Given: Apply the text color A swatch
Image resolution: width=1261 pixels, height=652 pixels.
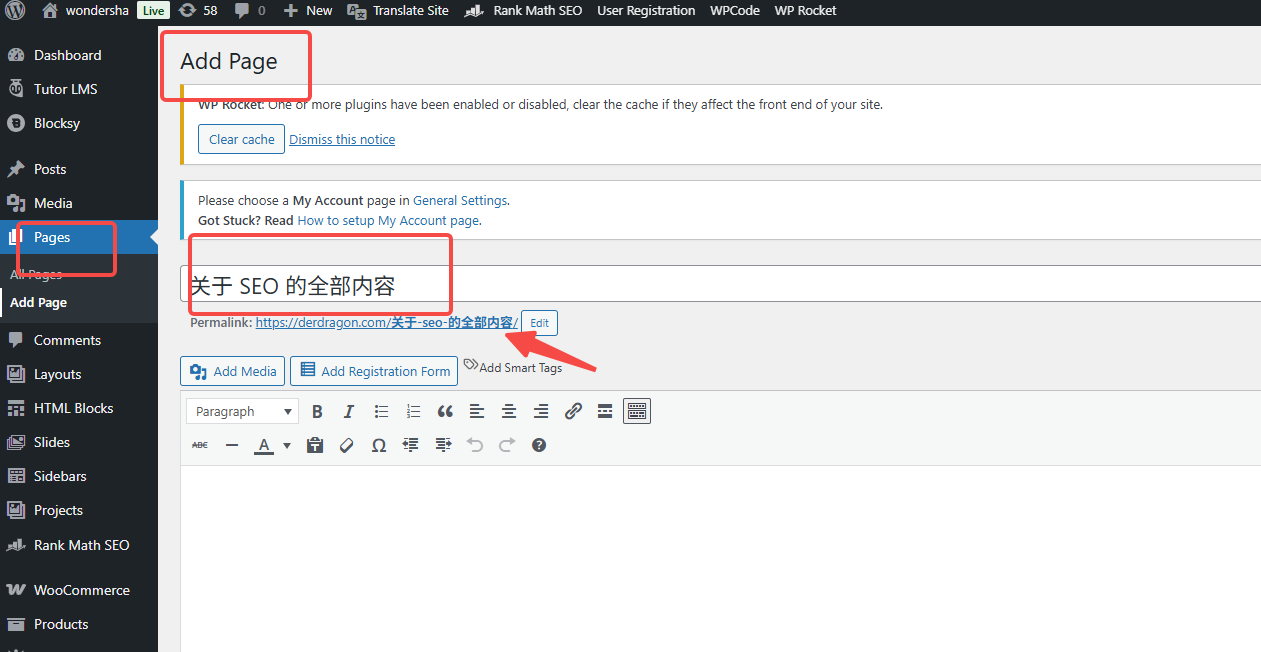Looking at the screenshot, I should 264,445.
